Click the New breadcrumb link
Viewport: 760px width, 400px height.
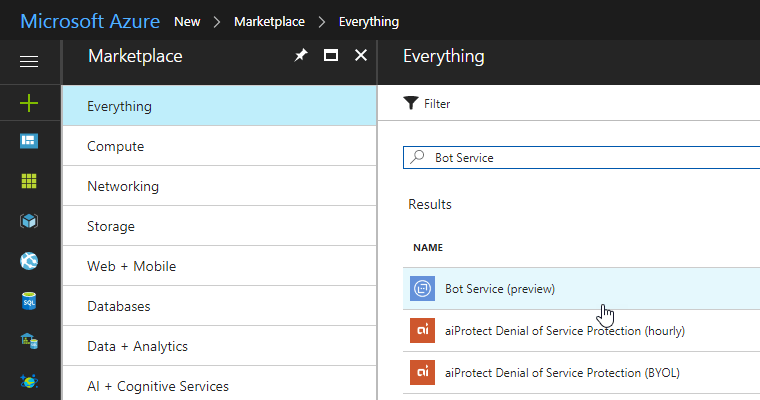tap(187, 21)
